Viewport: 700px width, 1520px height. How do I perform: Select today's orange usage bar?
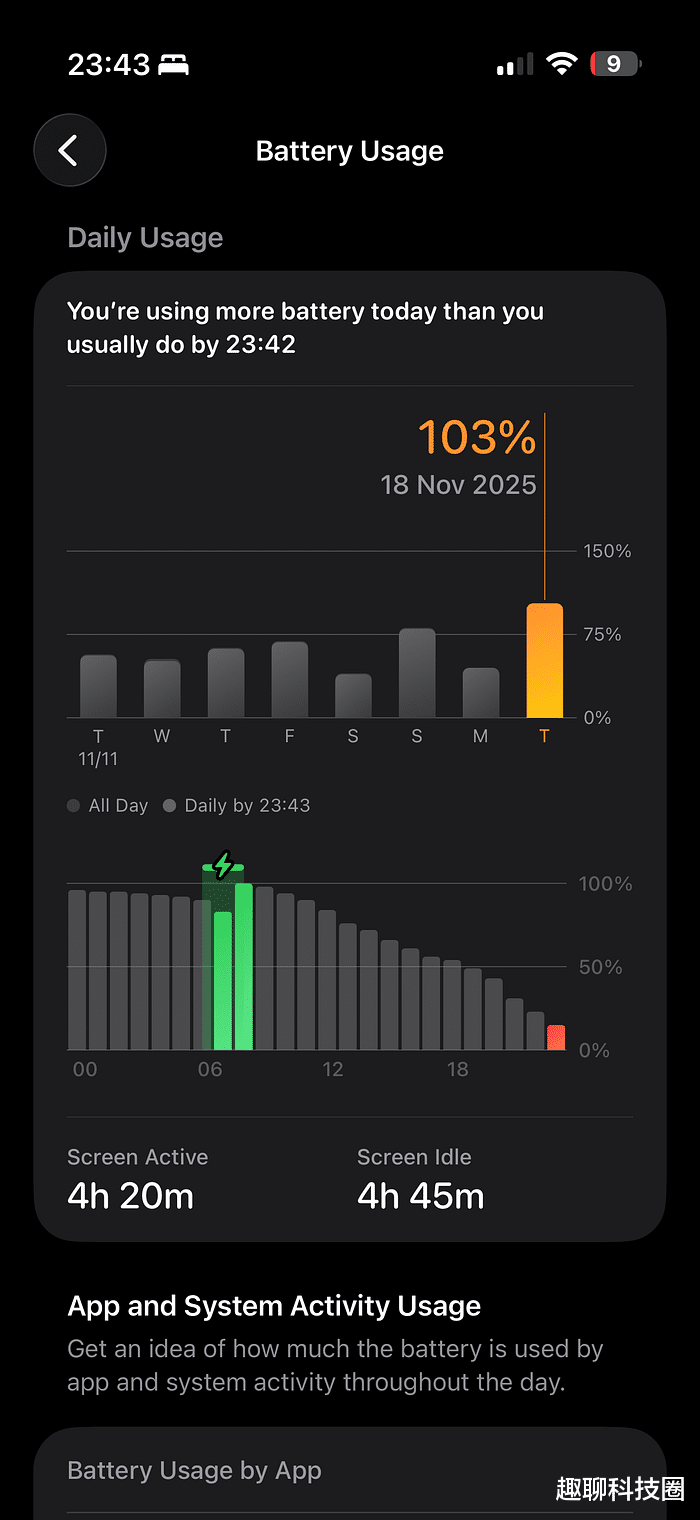coord(544,661)
